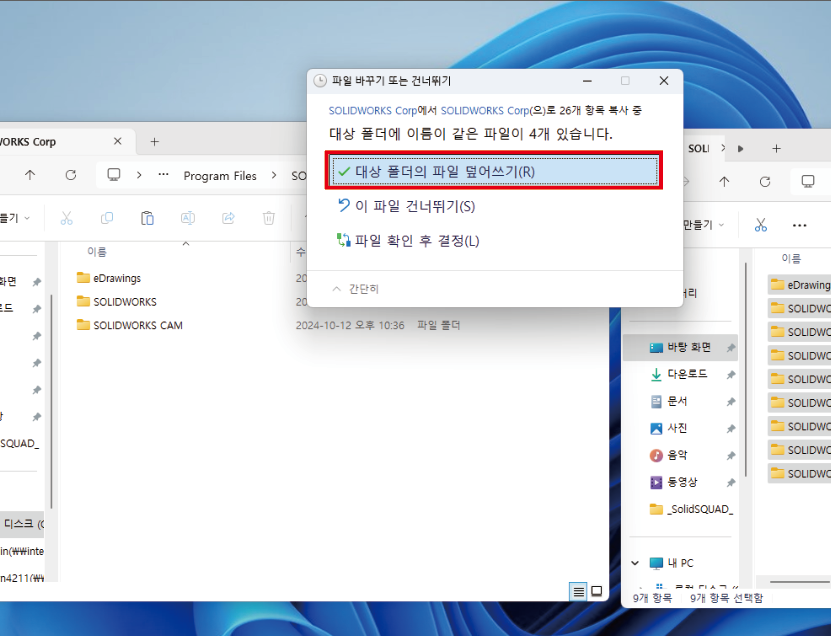The height and width of the screenshot is (636, 831).
Task: Click Rename icon in left Explorer toolbar
Action: click(188, 218)
